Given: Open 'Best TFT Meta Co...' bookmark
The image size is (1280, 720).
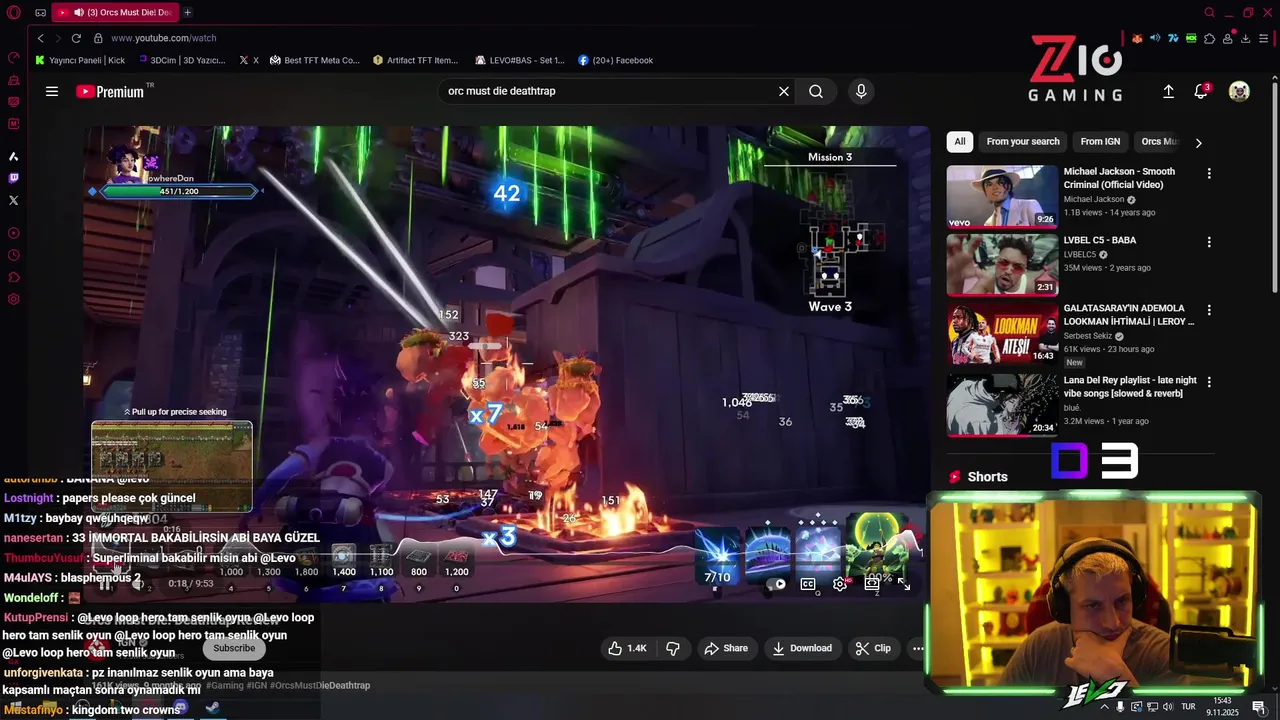Looking at the screenshot, I should 314,60.
